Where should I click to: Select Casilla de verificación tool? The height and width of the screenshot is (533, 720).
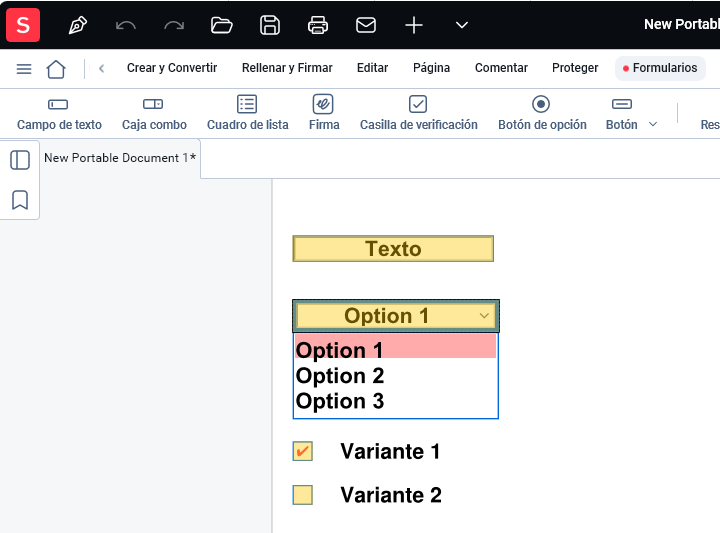[418, 113]
